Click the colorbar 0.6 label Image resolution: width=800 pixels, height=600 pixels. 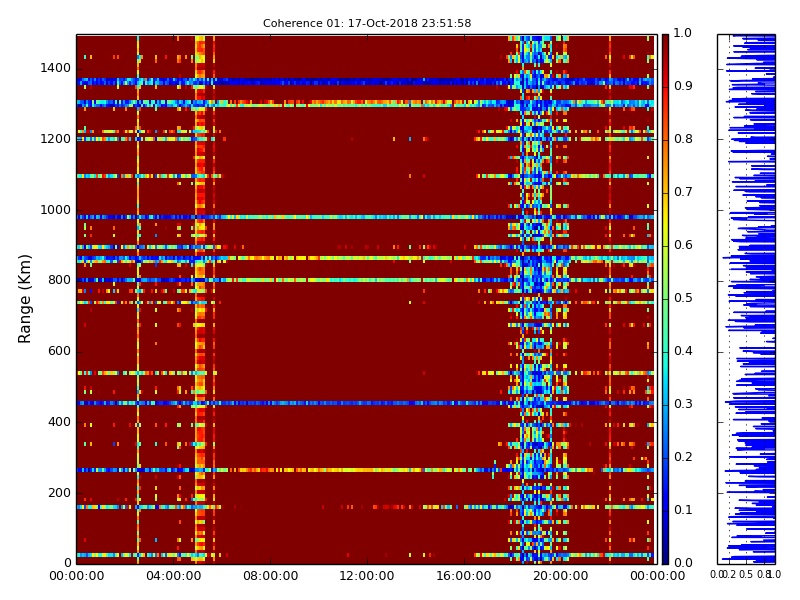(x=683, y=245)
